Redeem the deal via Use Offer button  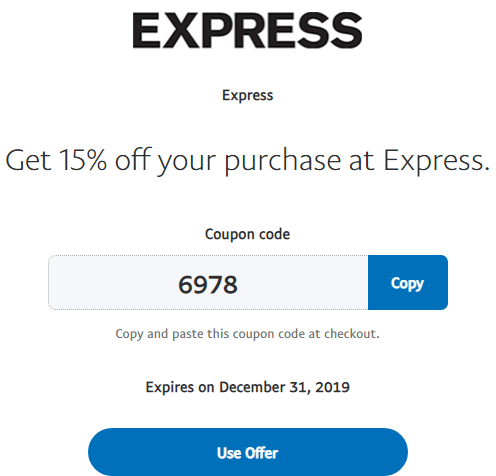click(248, 452)
